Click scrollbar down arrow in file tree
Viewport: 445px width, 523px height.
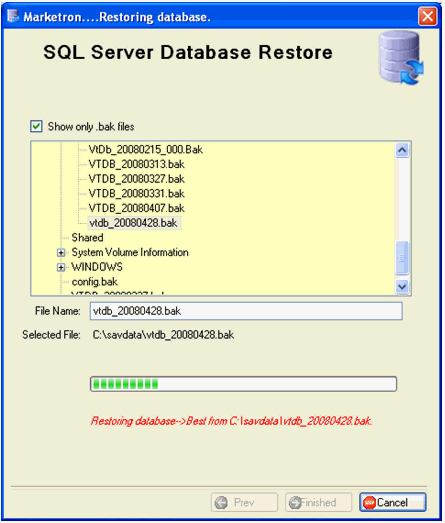pos(402,286)
